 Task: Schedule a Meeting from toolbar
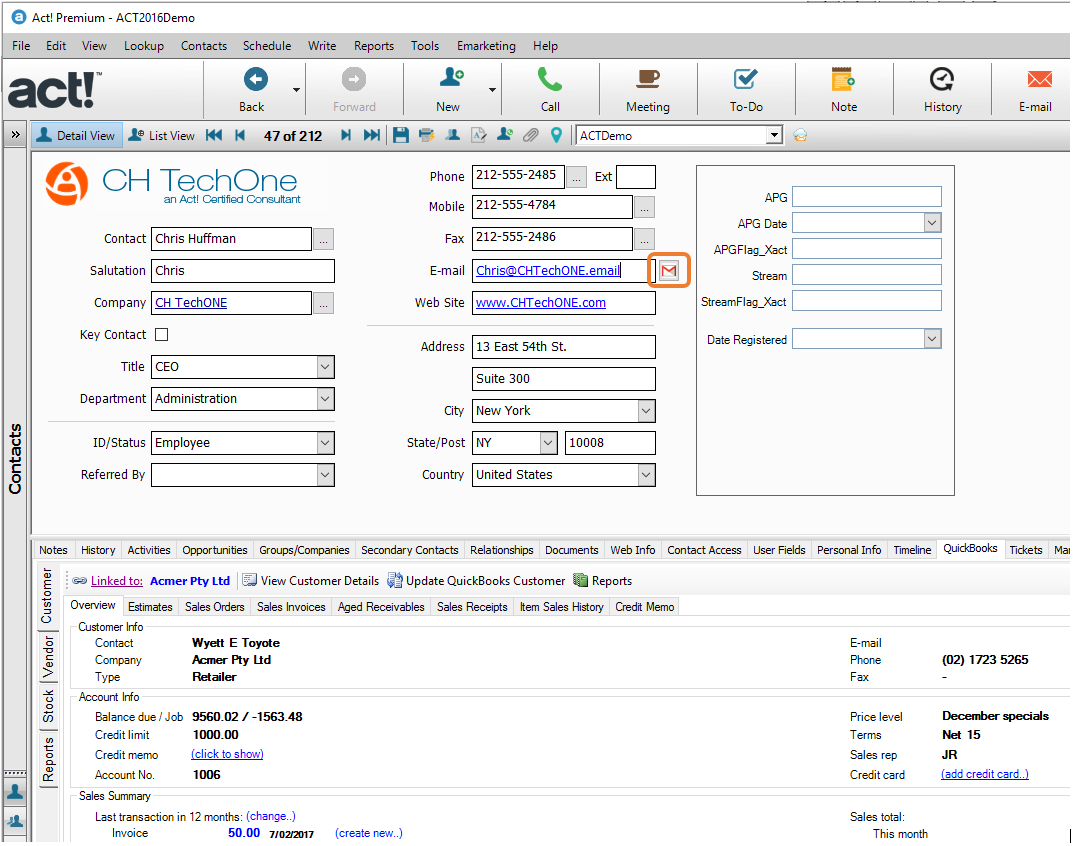point(647,90)
